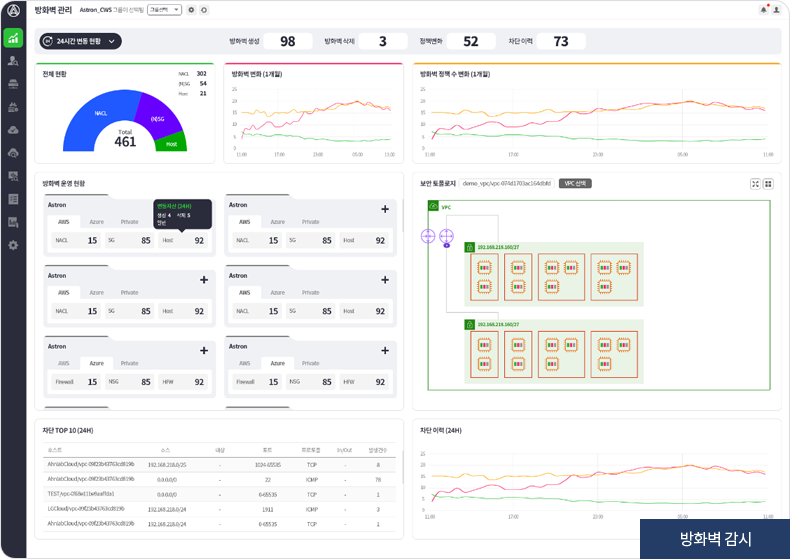This screenshot has height=559, width=790.
Task: Select Private tab in first Astron card
Action: pos(129,222)
